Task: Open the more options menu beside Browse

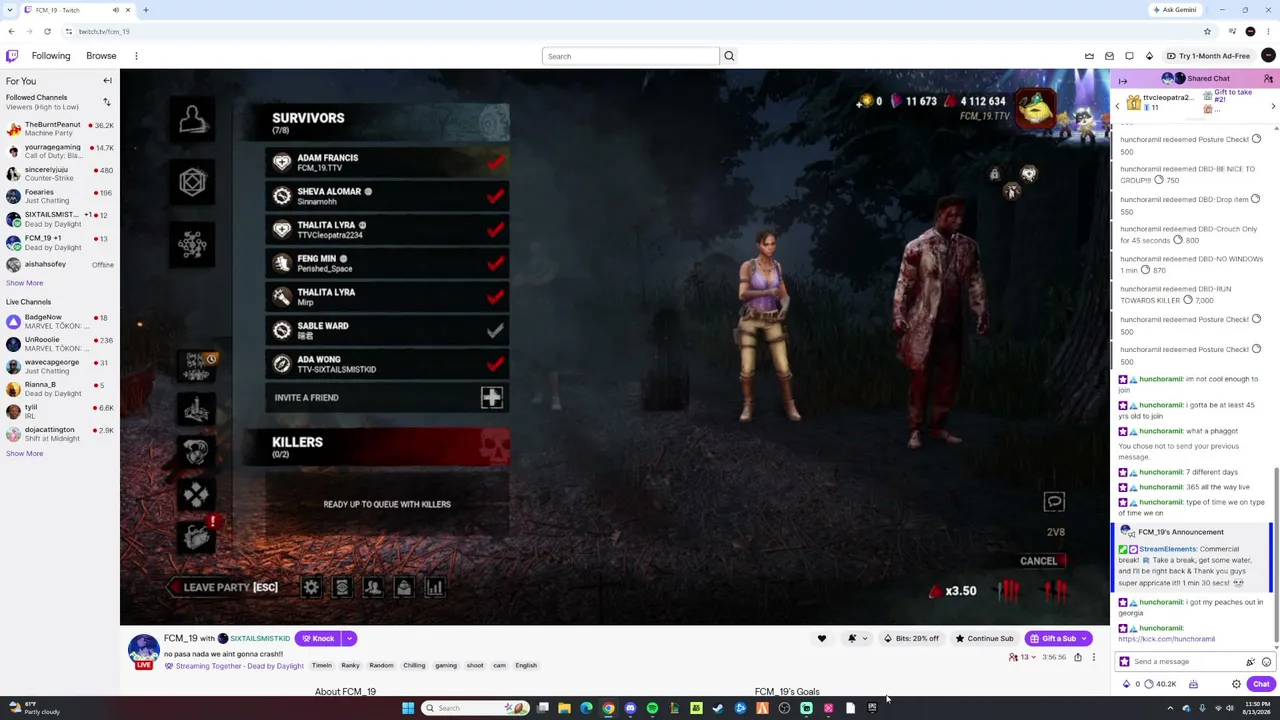Action: (x=136, y=56)
